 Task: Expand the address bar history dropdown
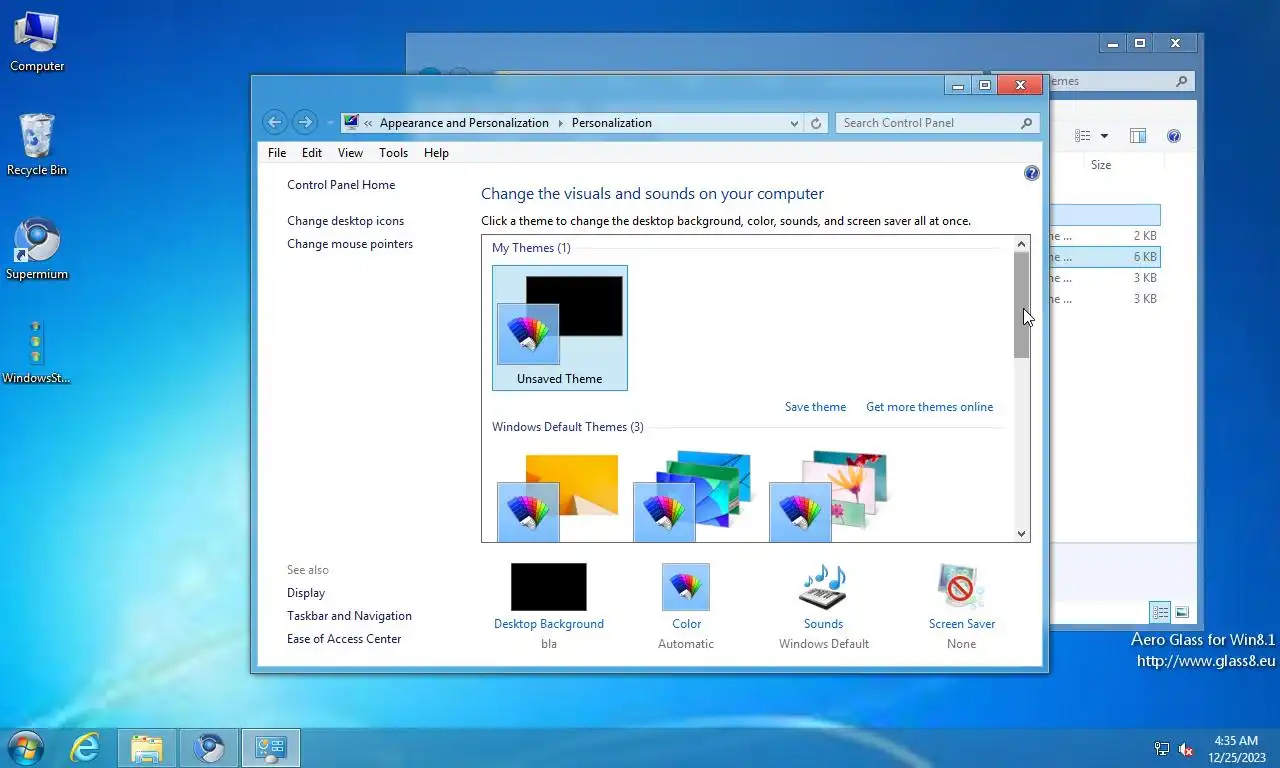794,123
